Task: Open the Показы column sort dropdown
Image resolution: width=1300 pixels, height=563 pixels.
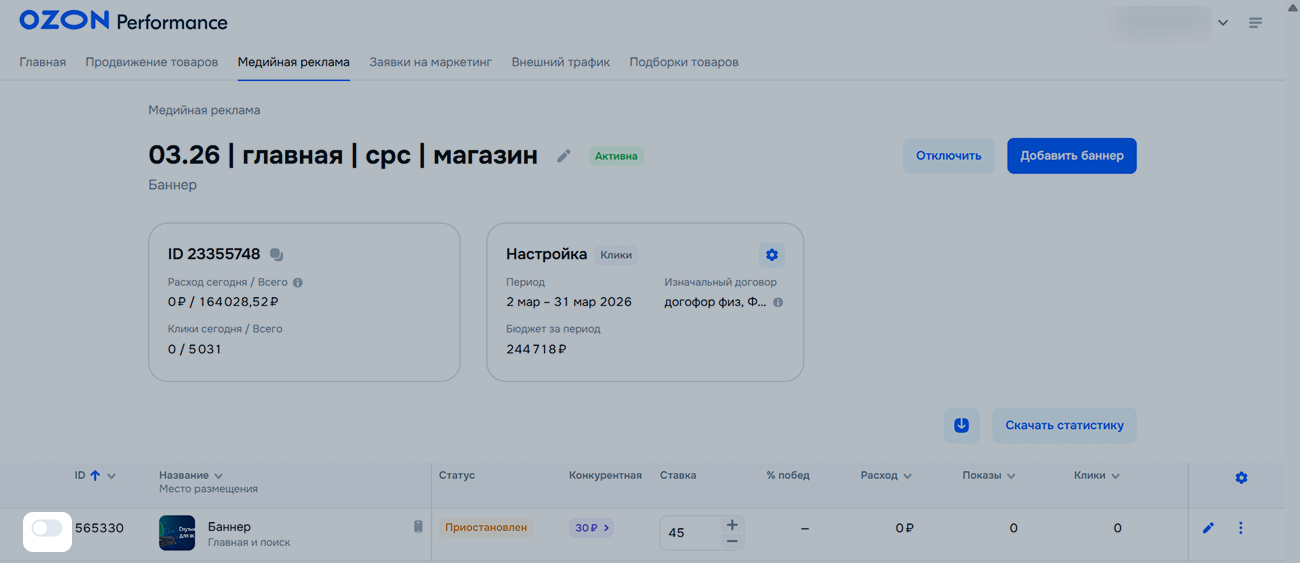Action: (1011, 476)
